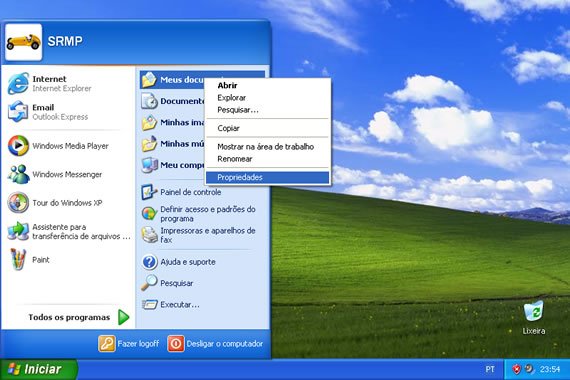Click the Pesquisar label in Start menu
570x380 pixels.
[x=176, y=283]
